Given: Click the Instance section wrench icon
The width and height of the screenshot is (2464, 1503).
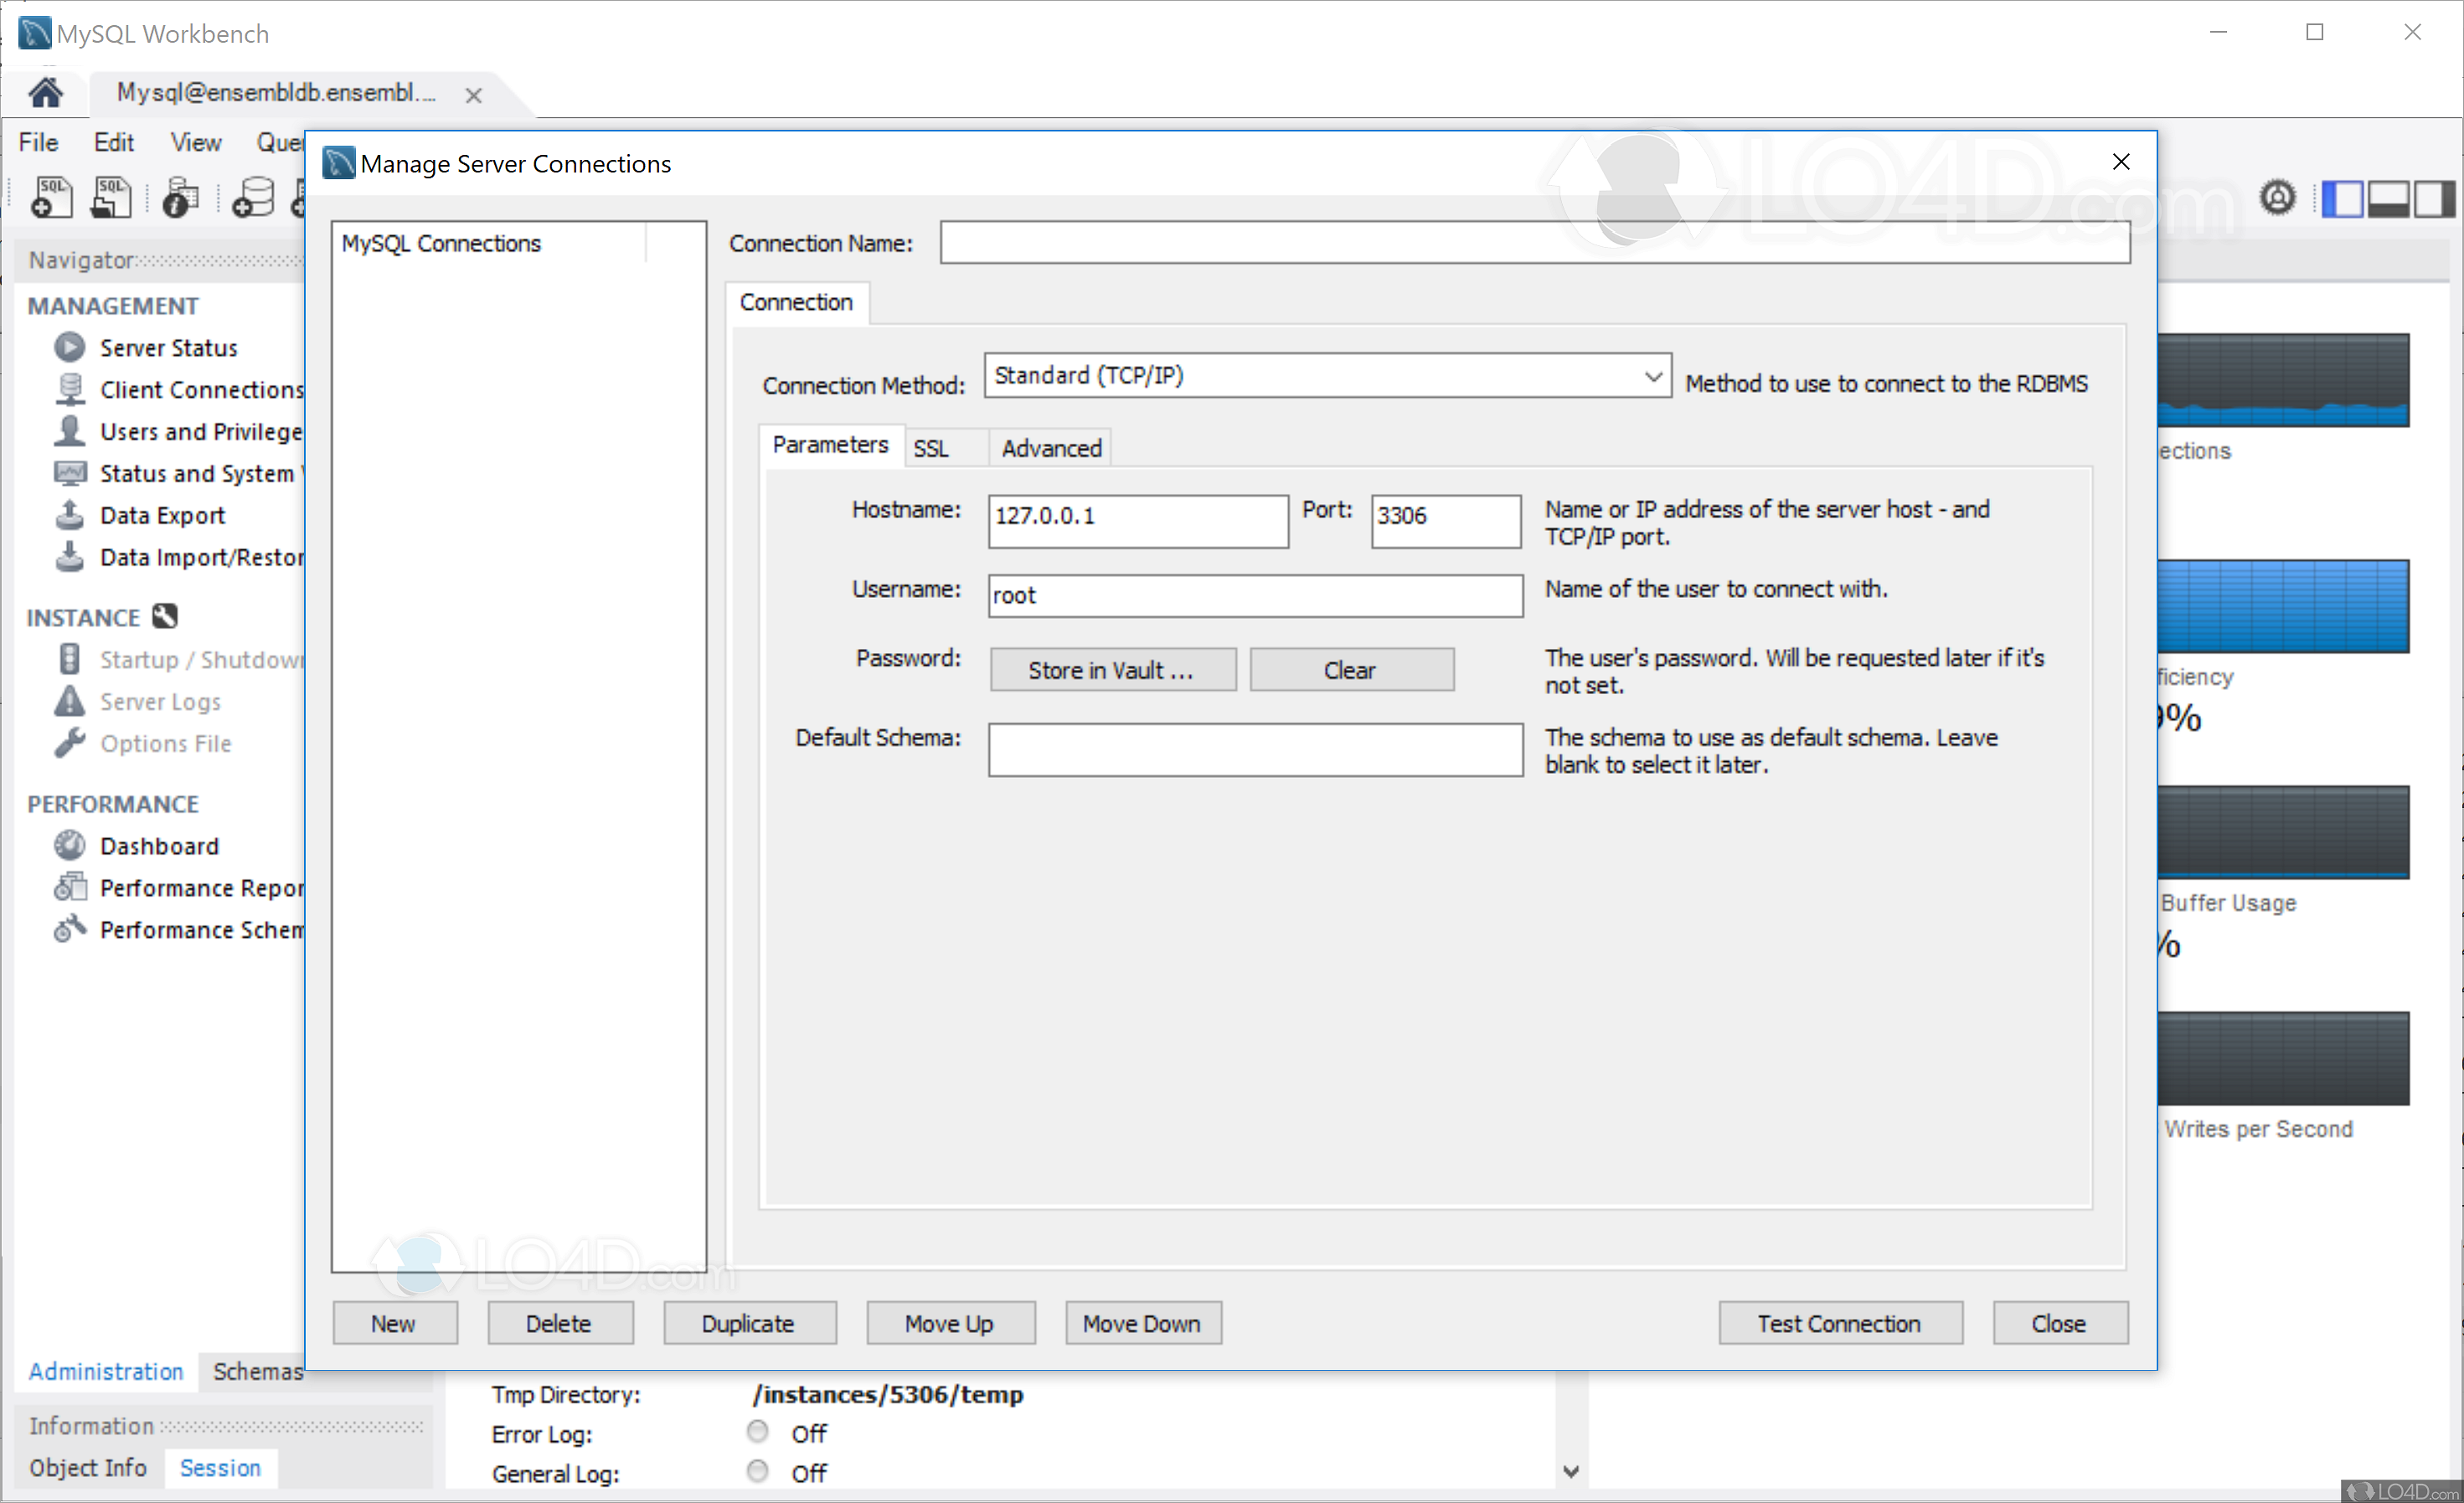Looking at the screenshot, I should (165, 617).
